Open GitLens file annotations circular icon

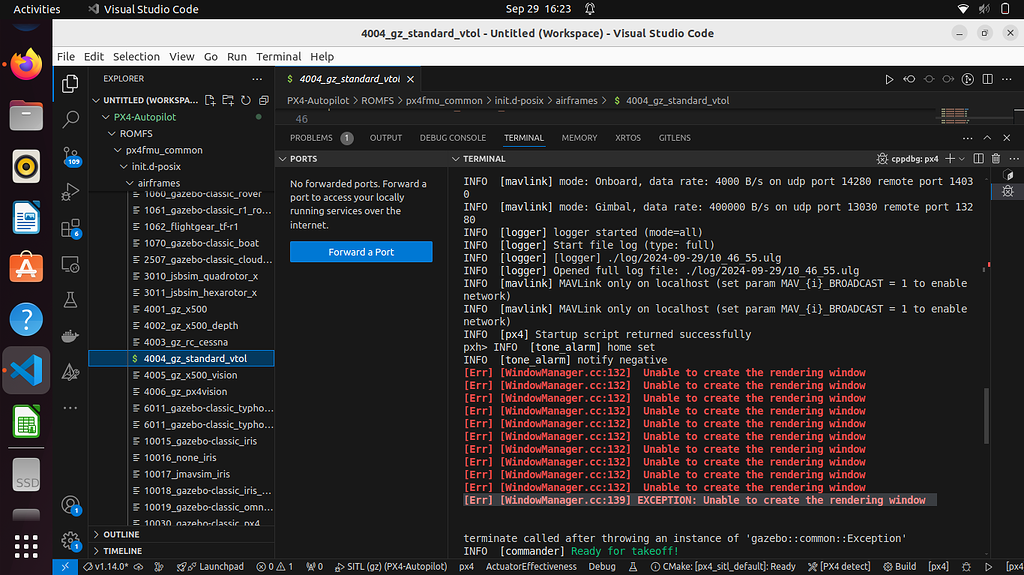[968, 79]
